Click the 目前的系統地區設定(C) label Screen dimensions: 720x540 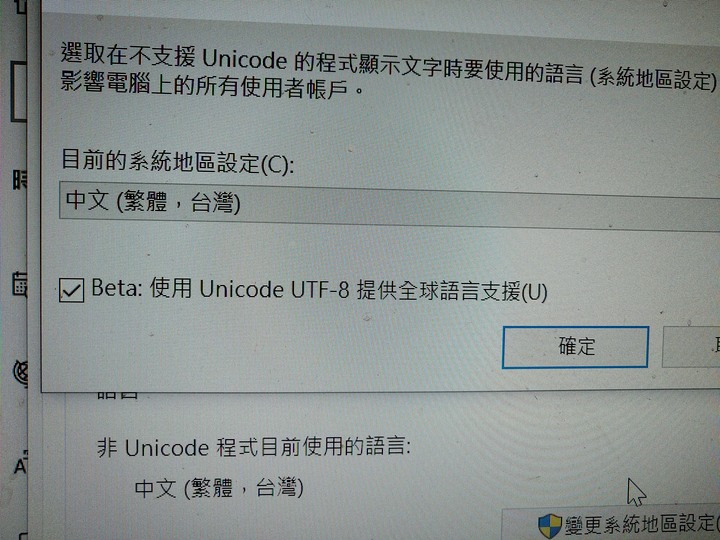coord(177,162)
